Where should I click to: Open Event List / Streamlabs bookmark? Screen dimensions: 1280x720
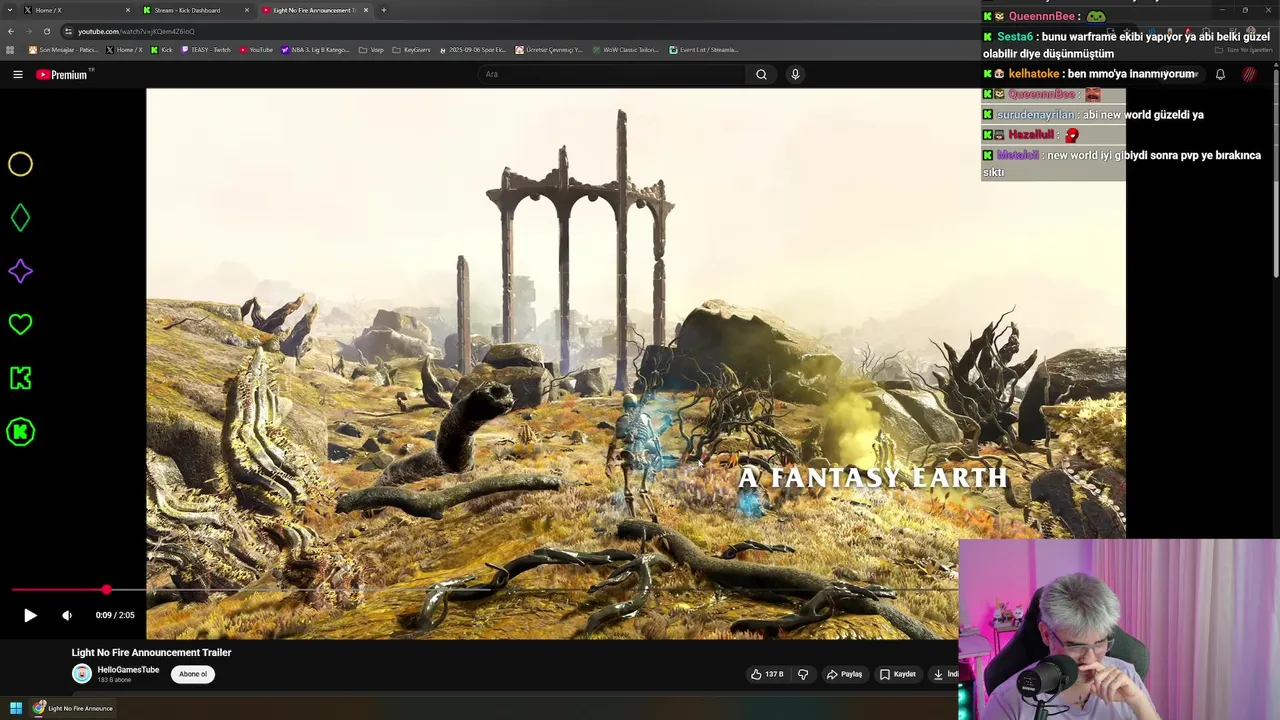[x=704, y=50]
